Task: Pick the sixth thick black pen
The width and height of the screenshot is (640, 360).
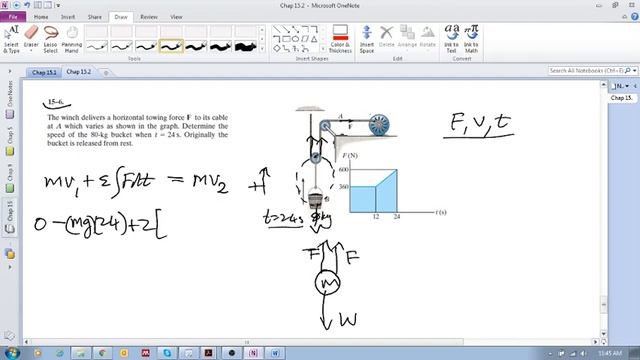Action: (221, 47)
